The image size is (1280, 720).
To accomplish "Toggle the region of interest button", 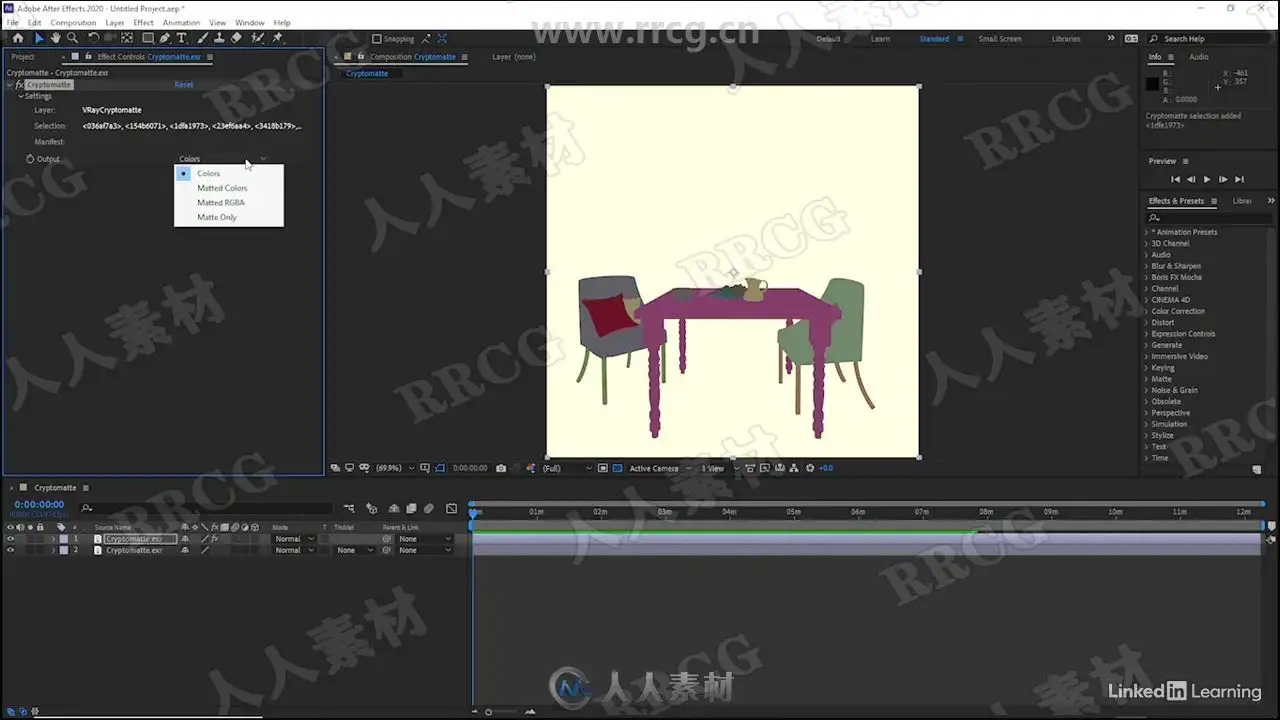I will [x=602, y=468].
